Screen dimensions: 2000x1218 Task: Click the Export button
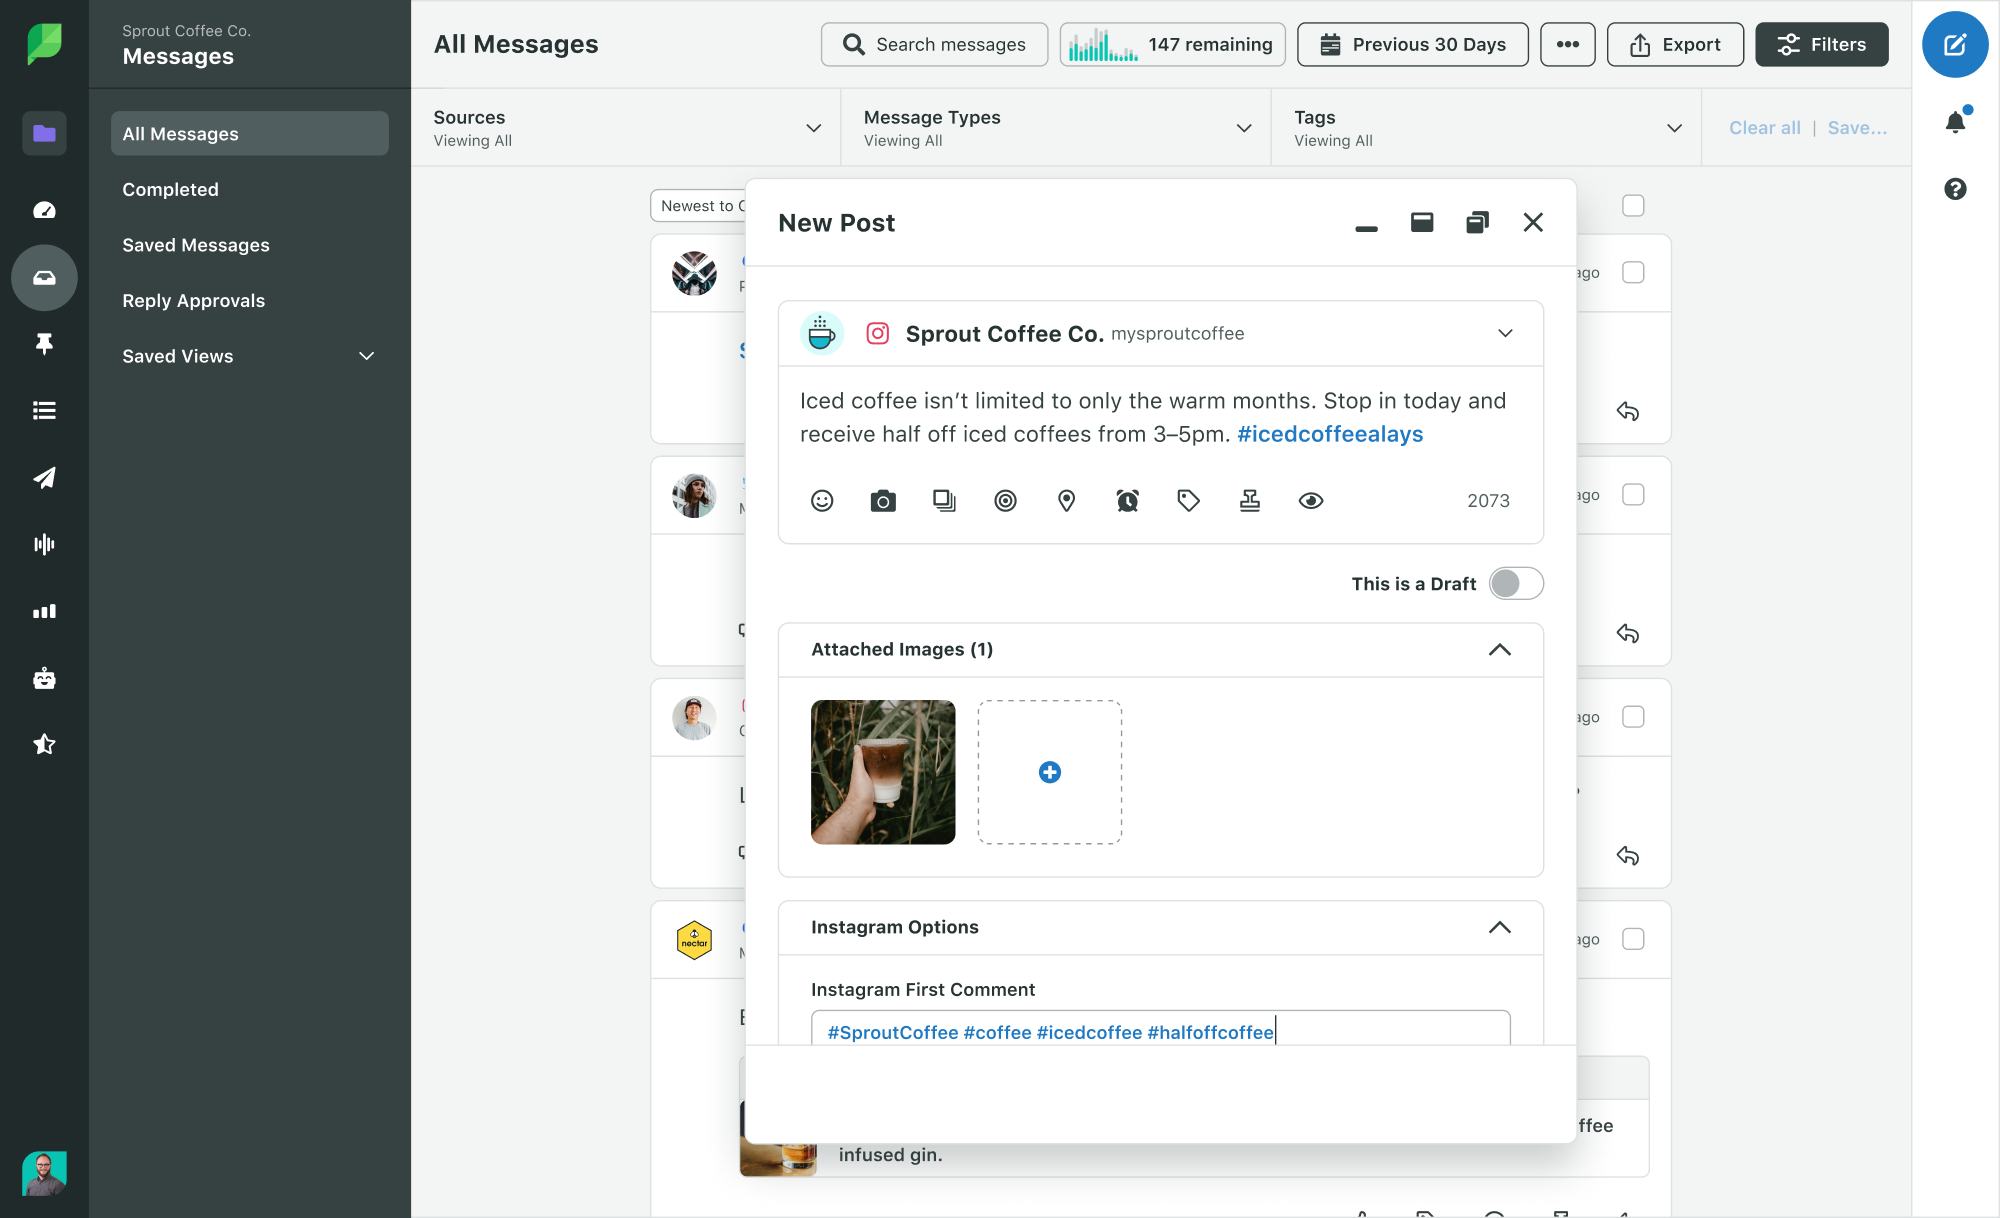tap(1673, 44)
